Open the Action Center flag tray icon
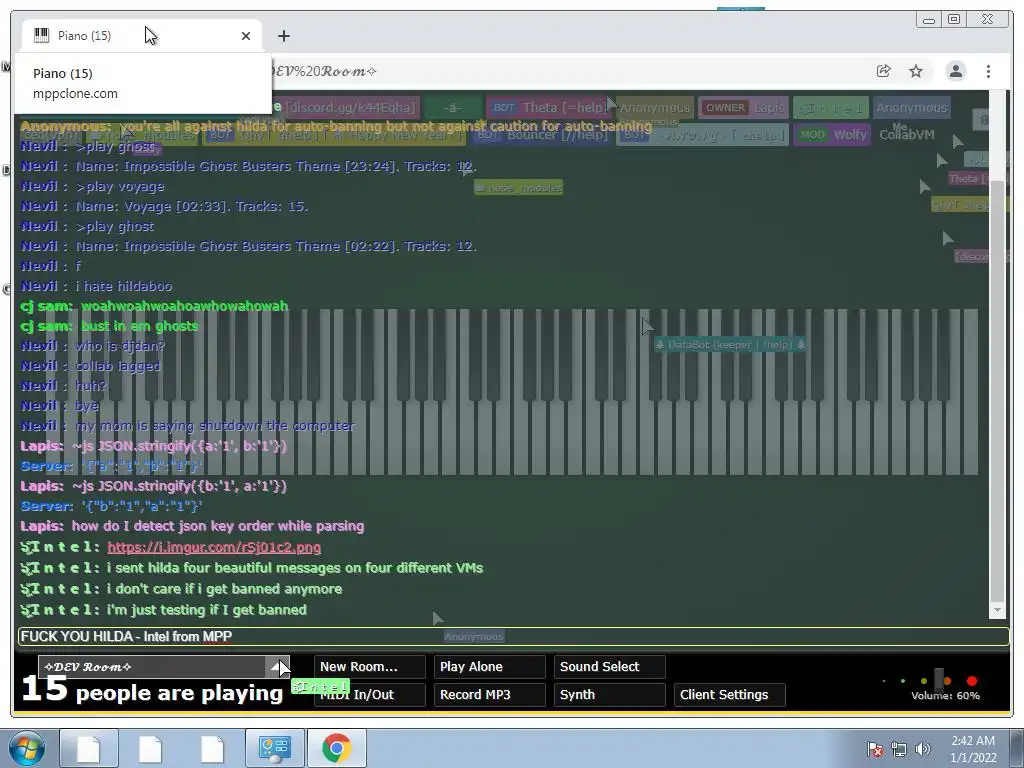This screenshot has width=1024, height=768. point(875,748)
